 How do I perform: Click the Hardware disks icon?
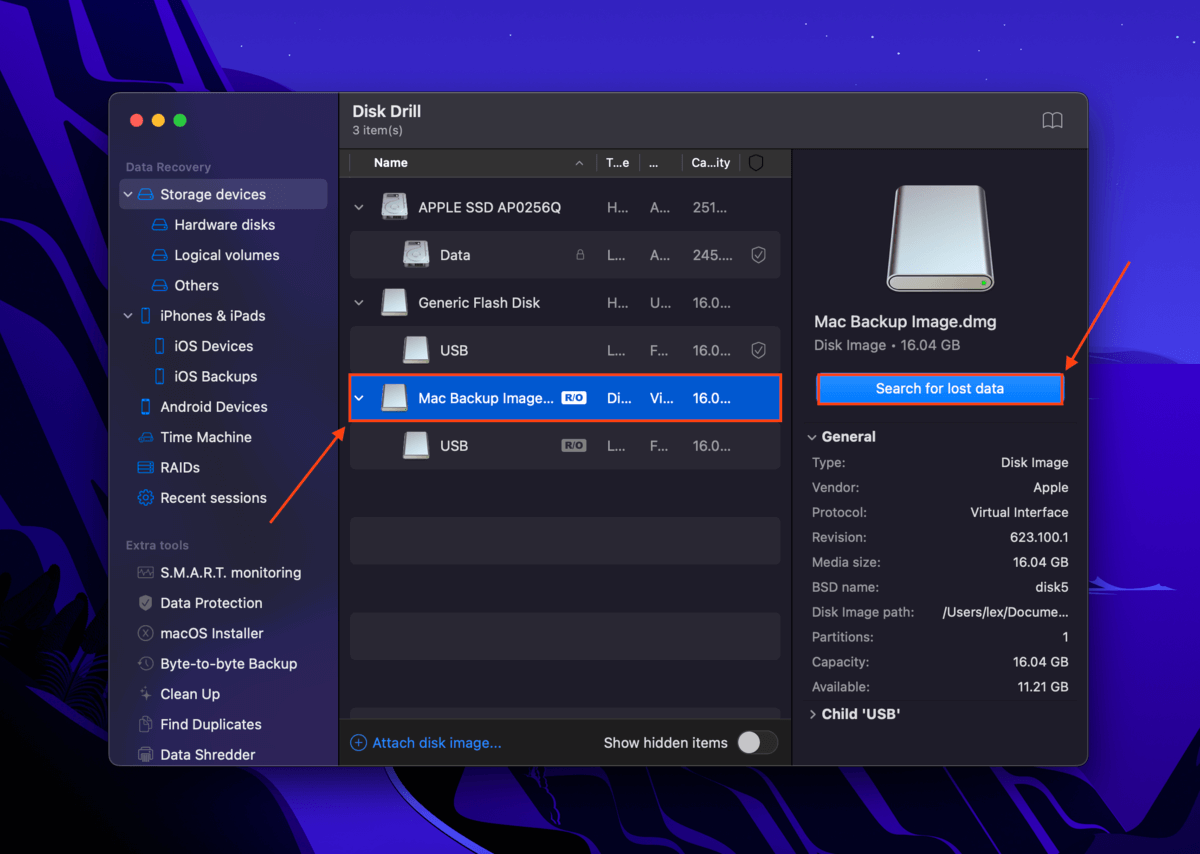(x=160, y=225)
